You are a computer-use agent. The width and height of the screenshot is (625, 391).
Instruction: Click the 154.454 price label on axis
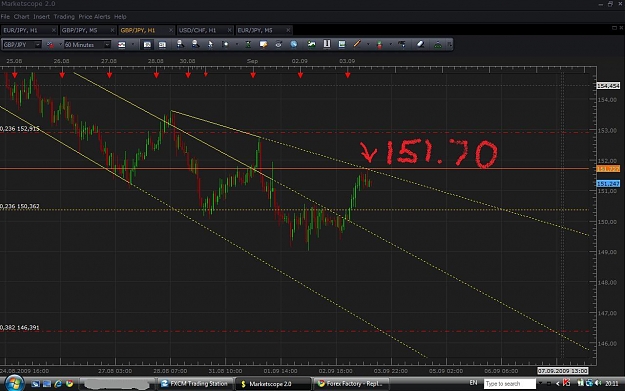(x=608, y=86)
